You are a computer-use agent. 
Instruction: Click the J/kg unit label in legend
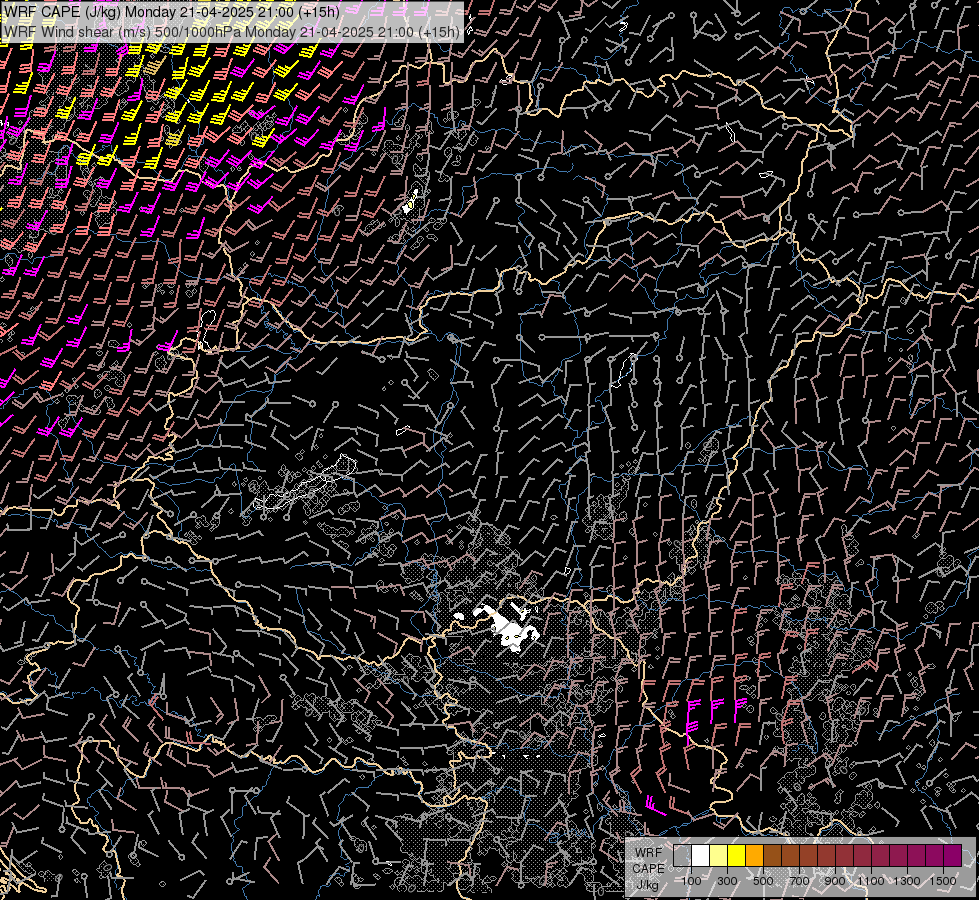(x=648, y=884)
